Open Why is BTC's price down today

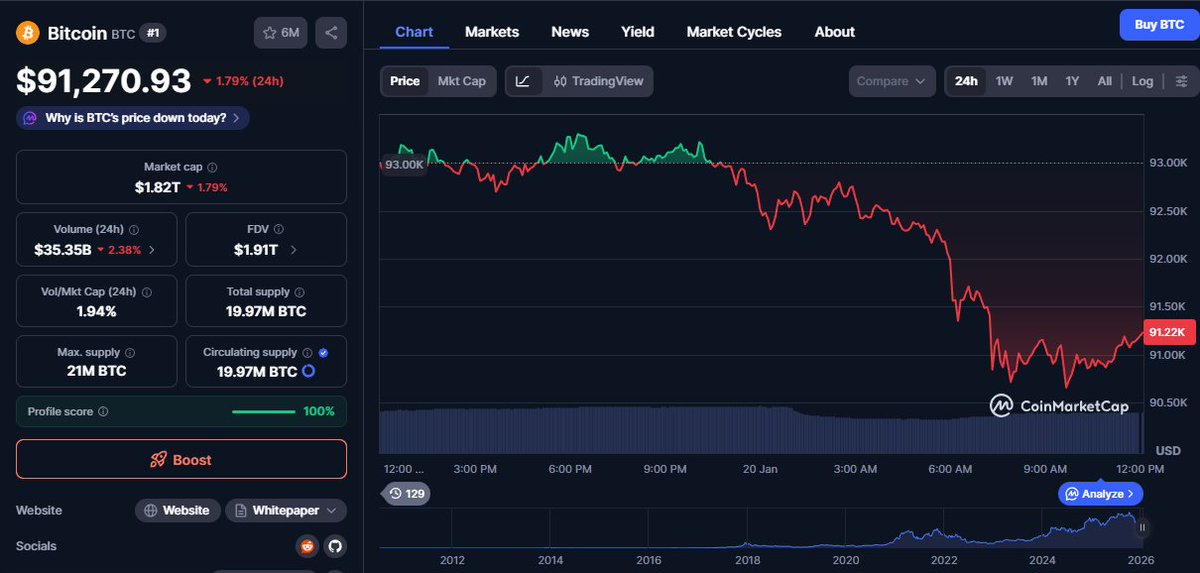point(133,118)
